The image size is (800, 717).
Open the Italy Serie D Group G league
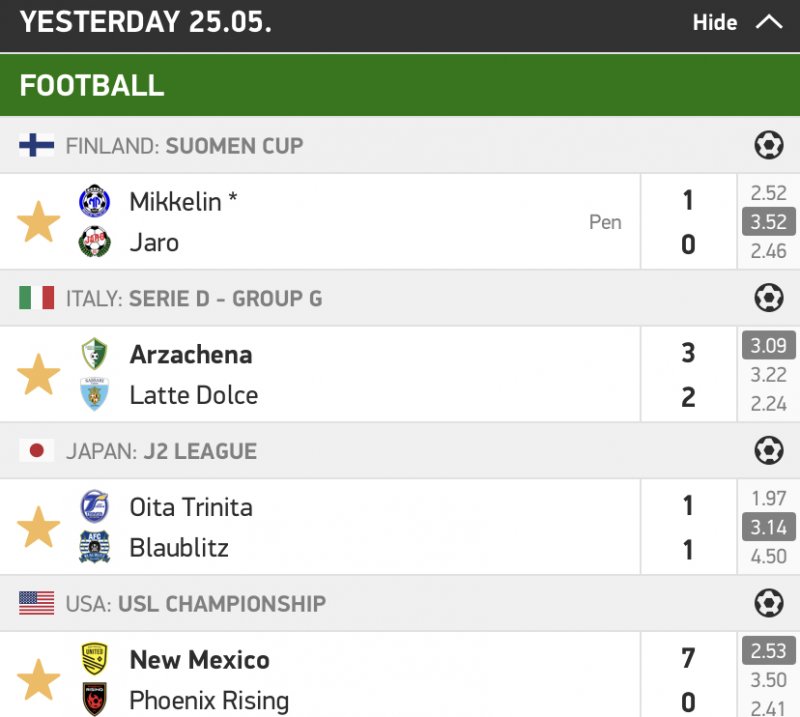[225, 298]
